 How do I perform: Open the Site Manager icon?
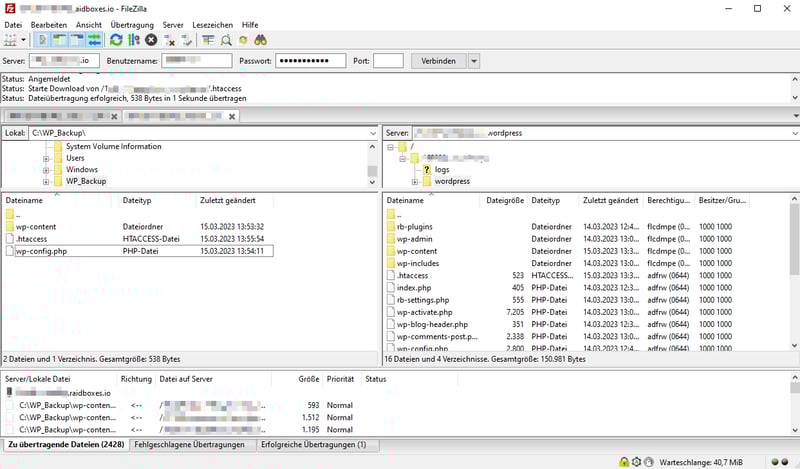12,40
